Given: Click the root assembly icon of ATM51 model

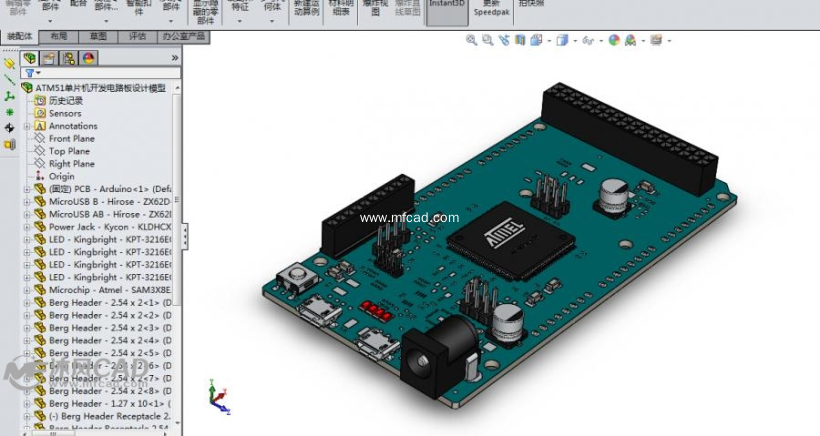Looking at the screenshot, I should pos(27,88).
